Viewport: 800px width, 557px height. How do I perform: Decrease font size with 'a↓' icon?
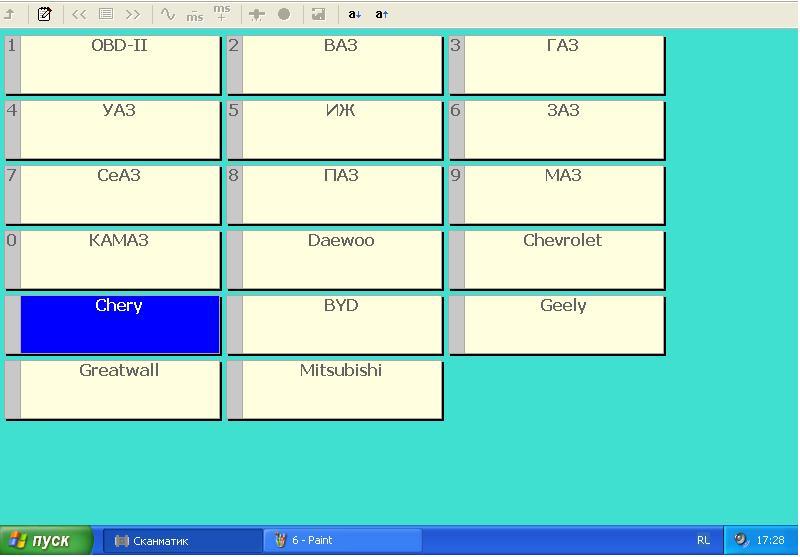coord(355,14)
